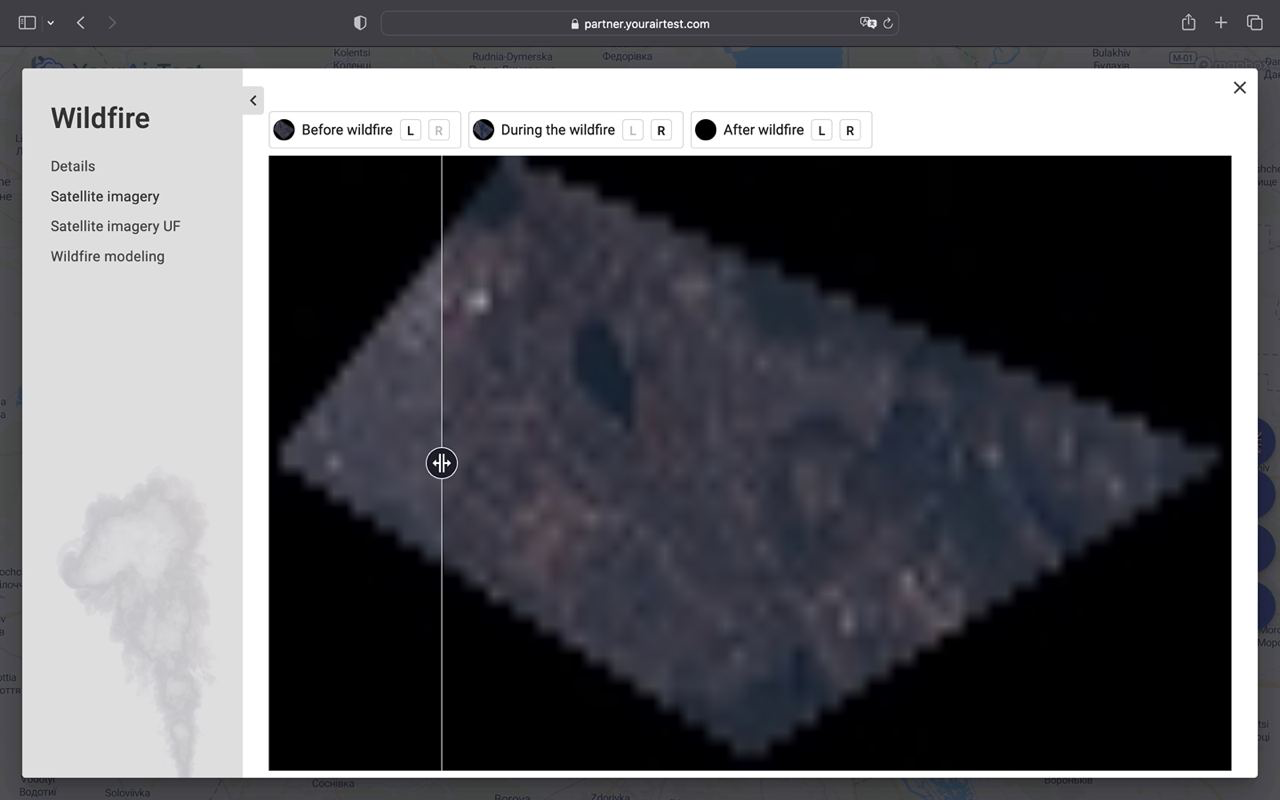Click the During the wildfire thumbnail icon
1280x800 pixels.
[483, 130]
